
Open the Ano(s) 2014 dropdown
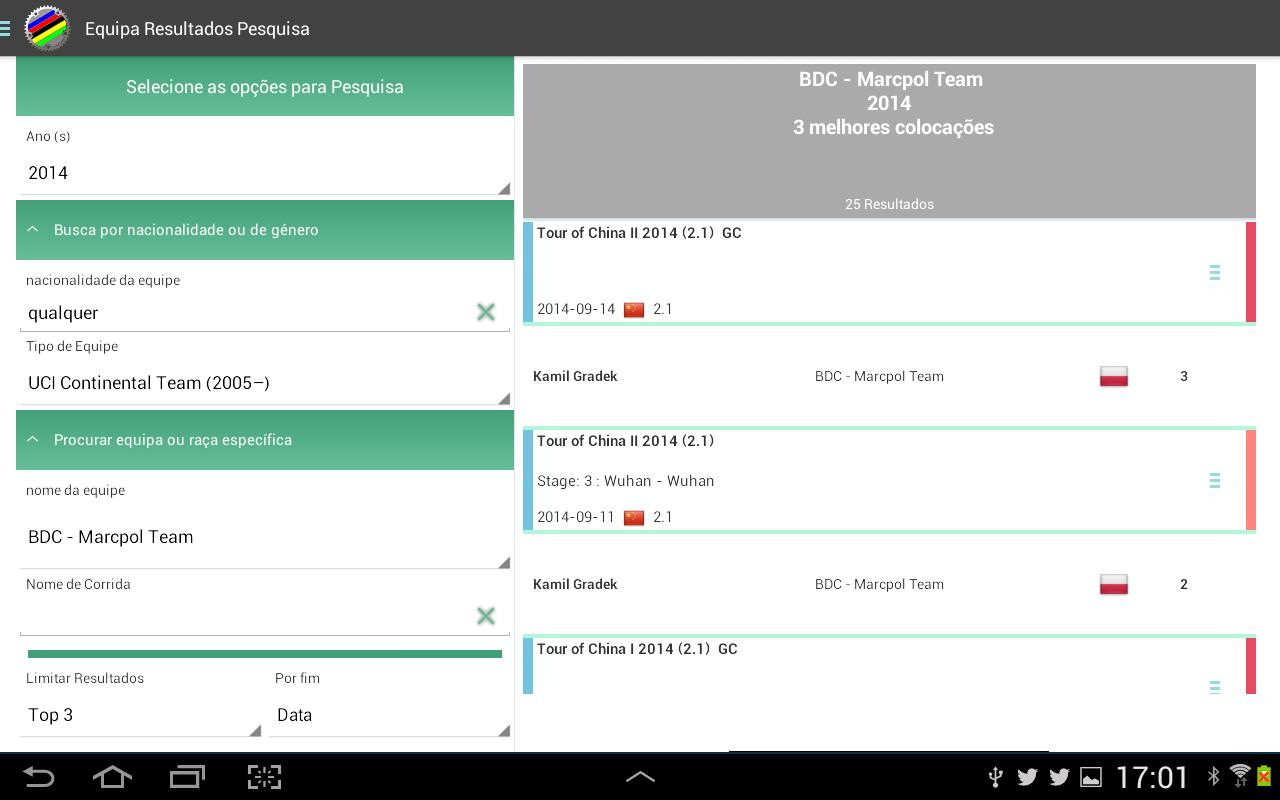click(265, 173)
